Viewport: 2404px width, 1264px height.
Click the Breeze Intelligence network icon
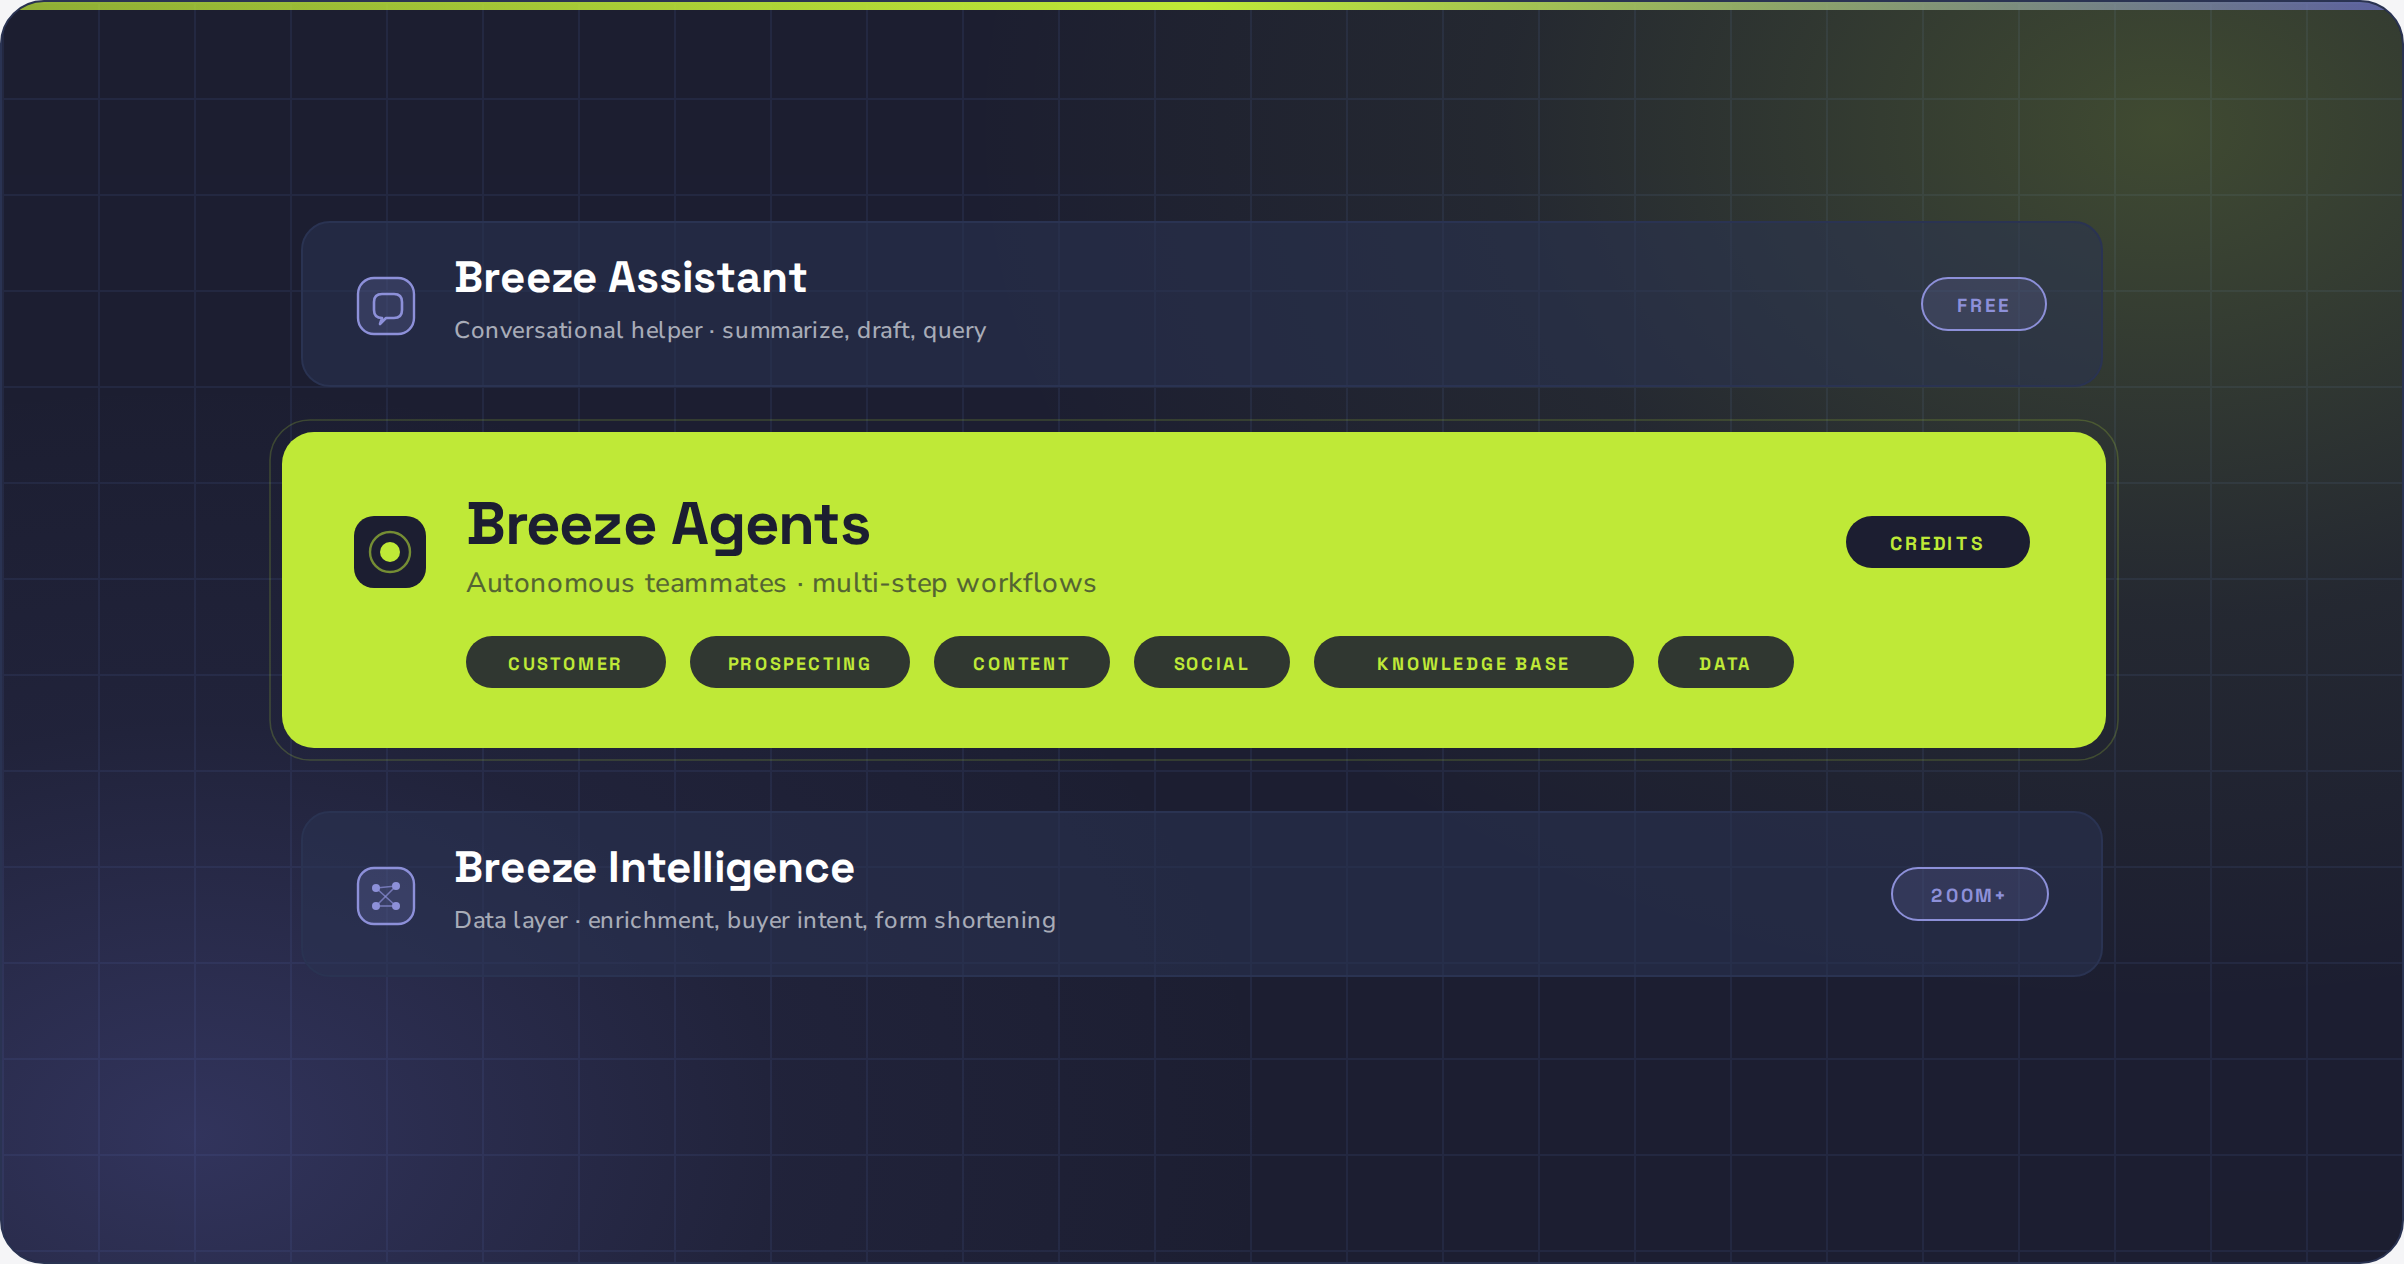coord(386,896)
